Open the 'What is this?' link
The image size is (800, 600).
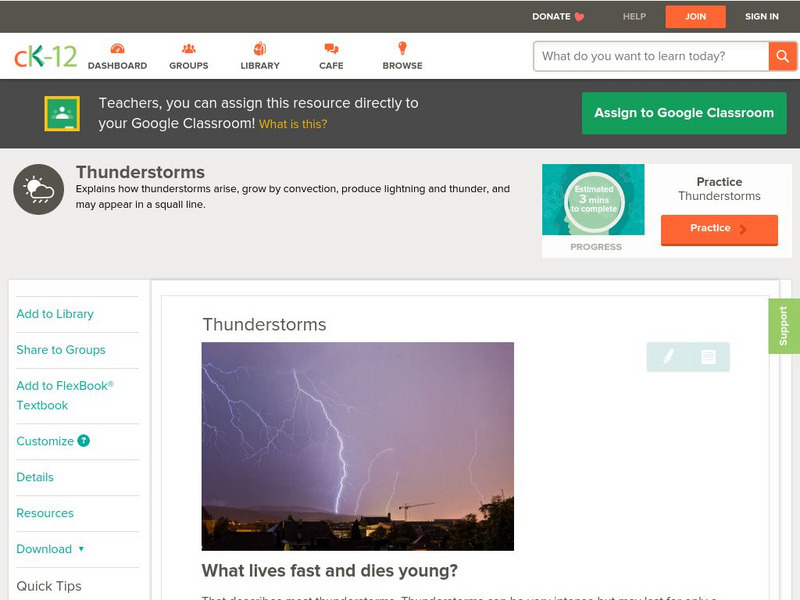click(293, 124)
